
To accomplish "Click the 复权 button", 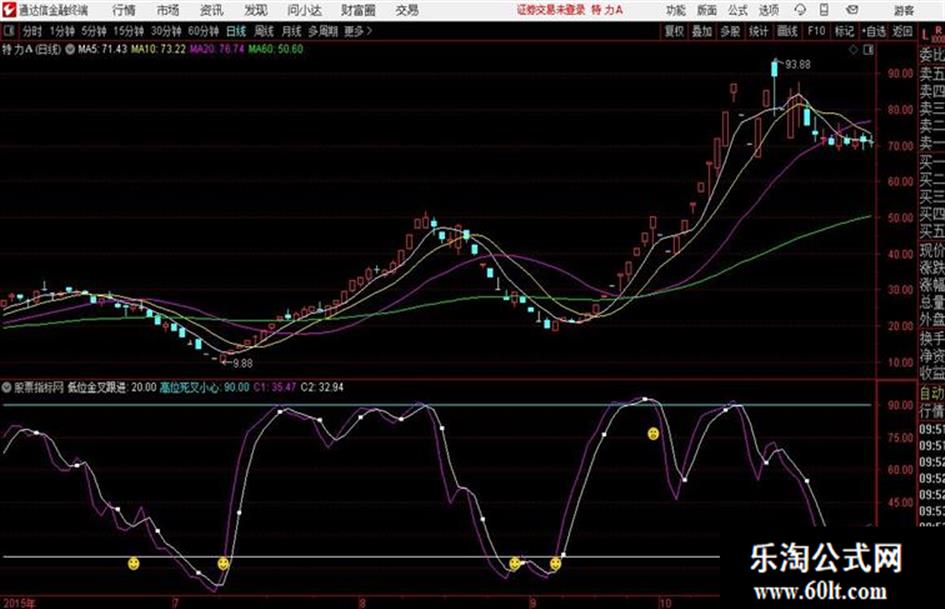I will pos(674,31).
